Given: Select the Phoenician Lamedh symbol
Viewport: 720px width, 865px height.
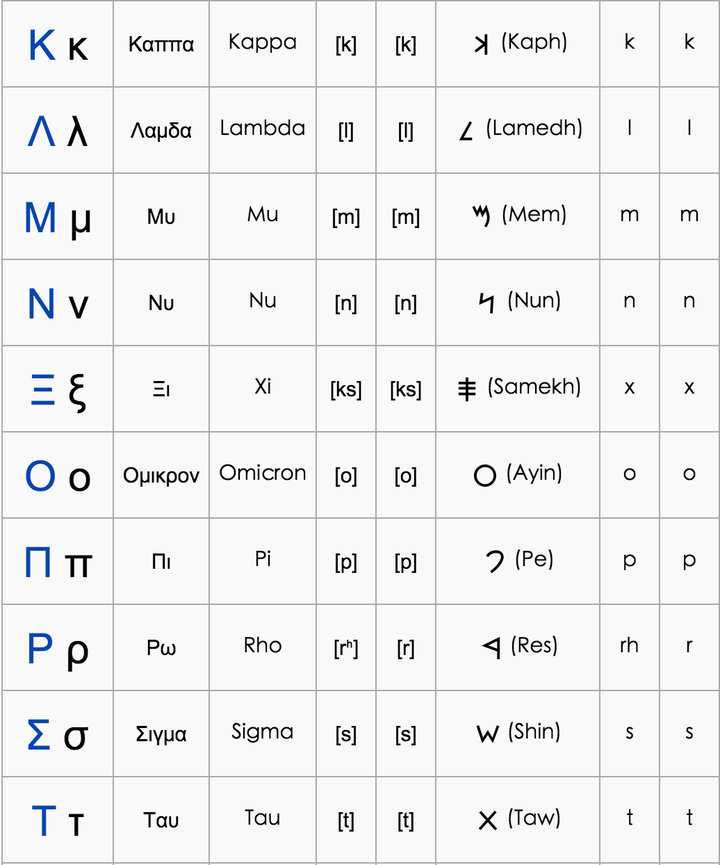Looking at the screenshot, I should 467,130.
